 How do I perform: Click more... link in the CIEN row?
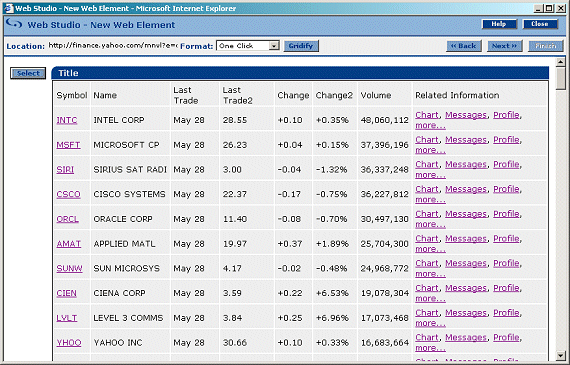click(430, 298)
